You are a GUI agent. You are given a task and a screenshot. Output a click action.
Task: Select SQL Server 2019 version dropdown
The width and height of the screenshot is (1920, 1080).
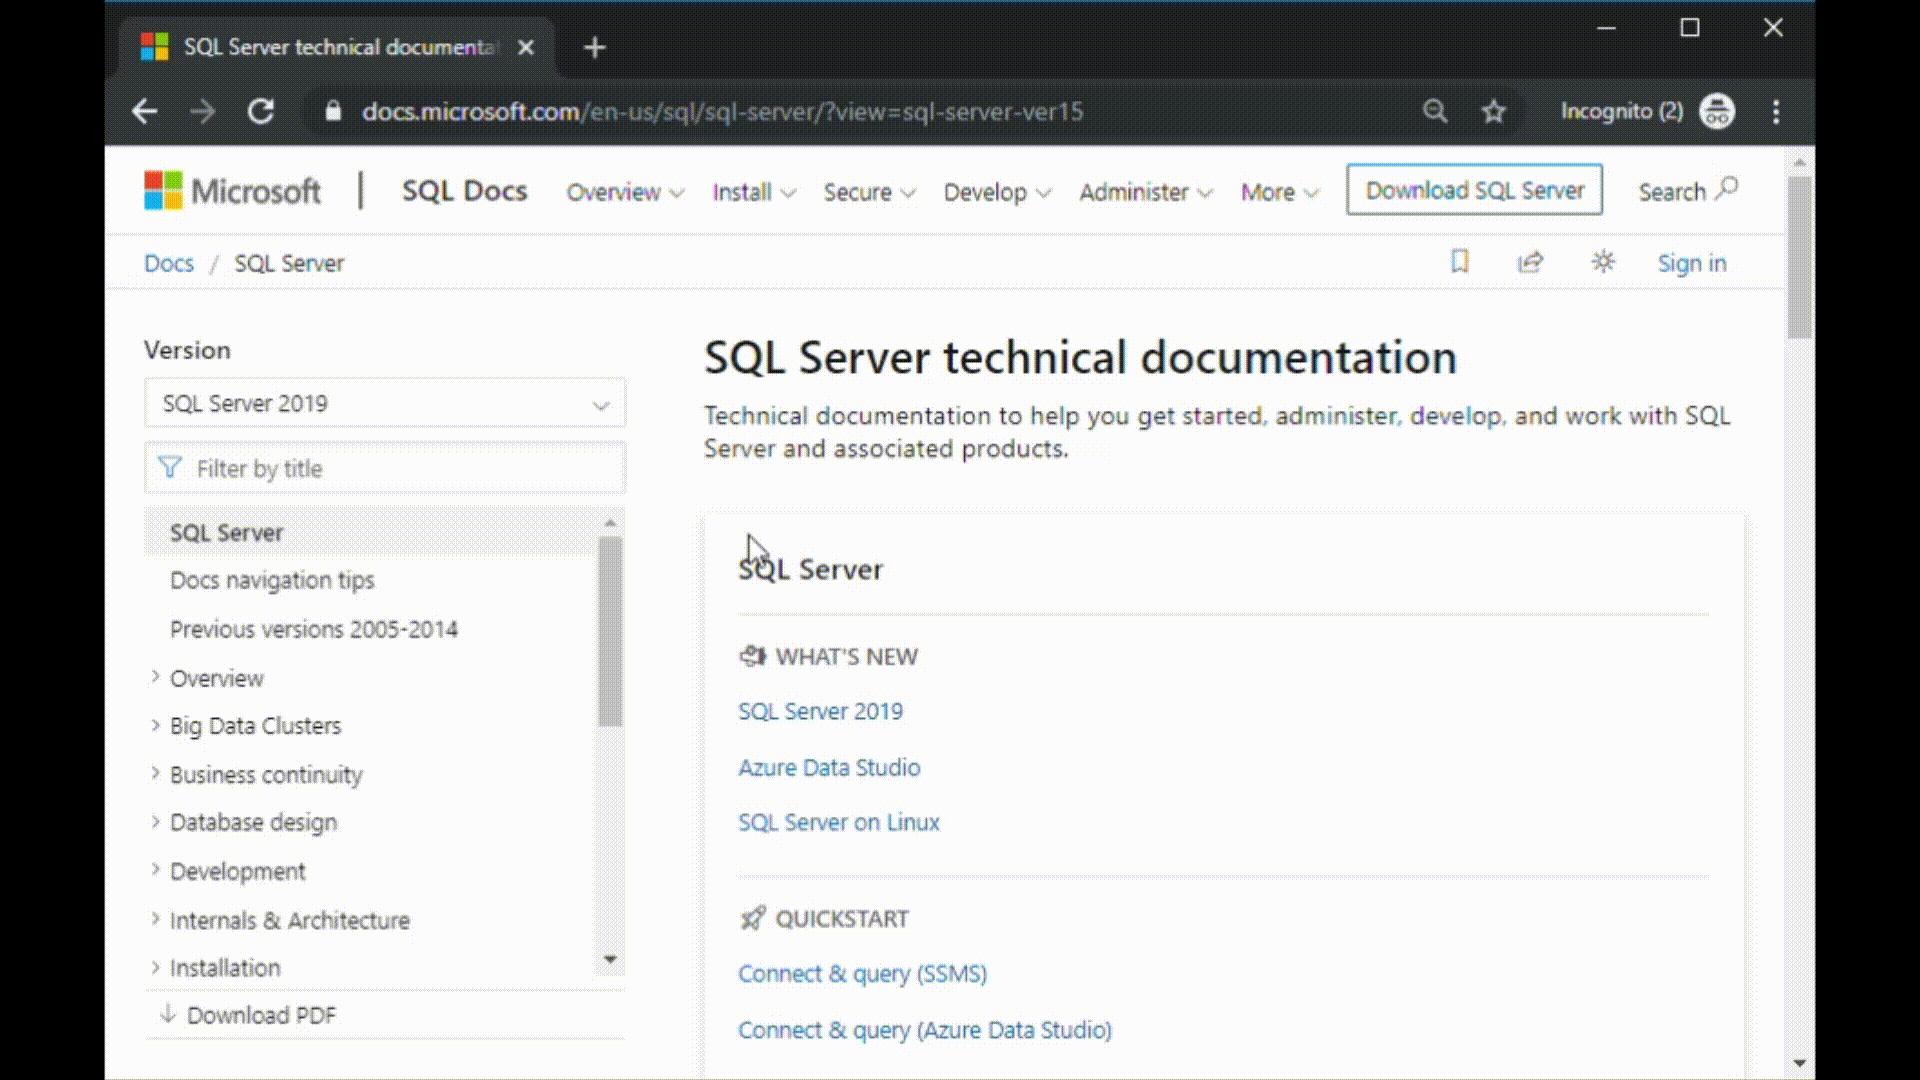tap(384, 404)
